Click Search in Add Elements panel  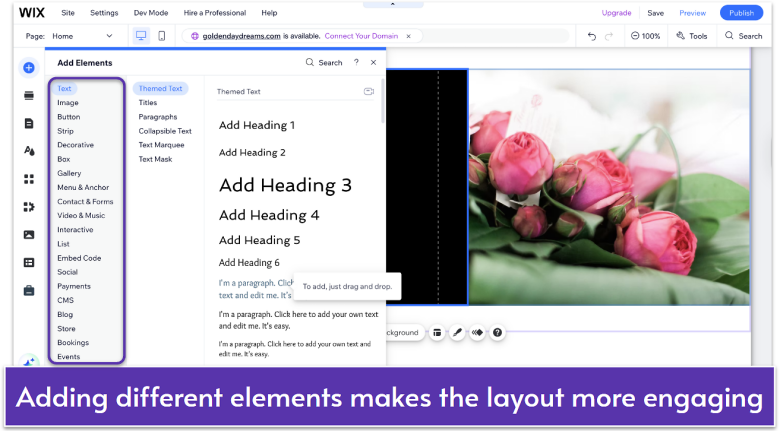click(x=324, y=62)
